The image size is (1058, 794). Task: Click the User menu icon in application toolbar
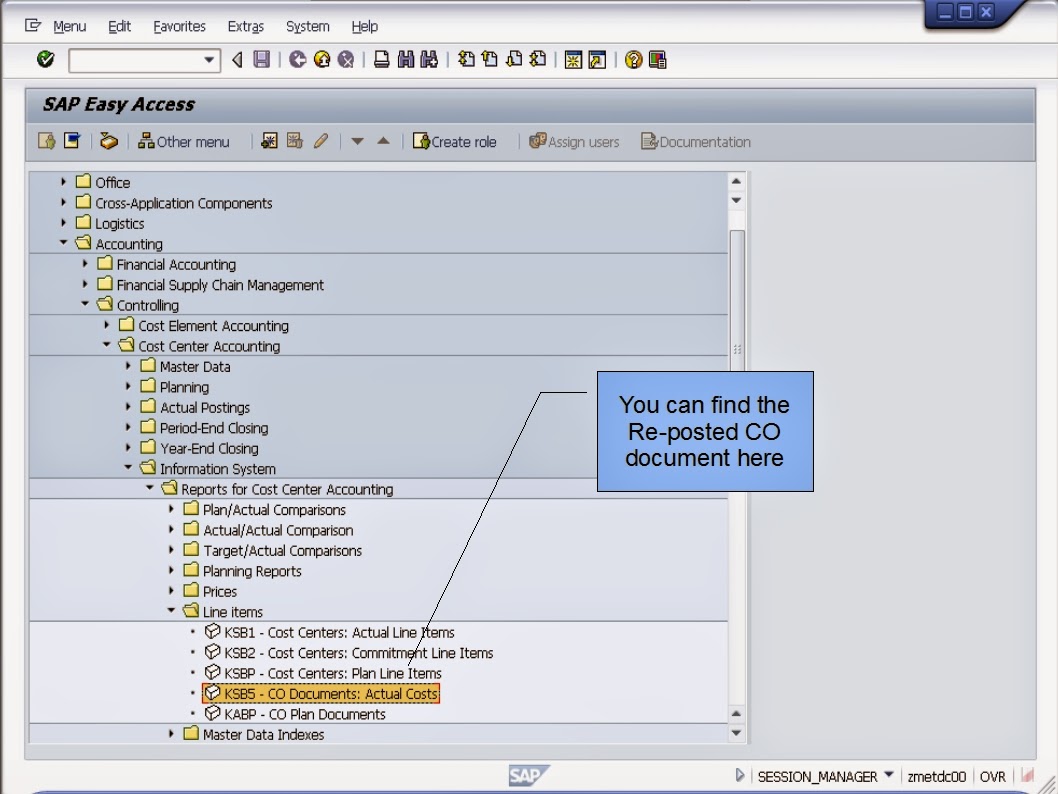(47, 141)
